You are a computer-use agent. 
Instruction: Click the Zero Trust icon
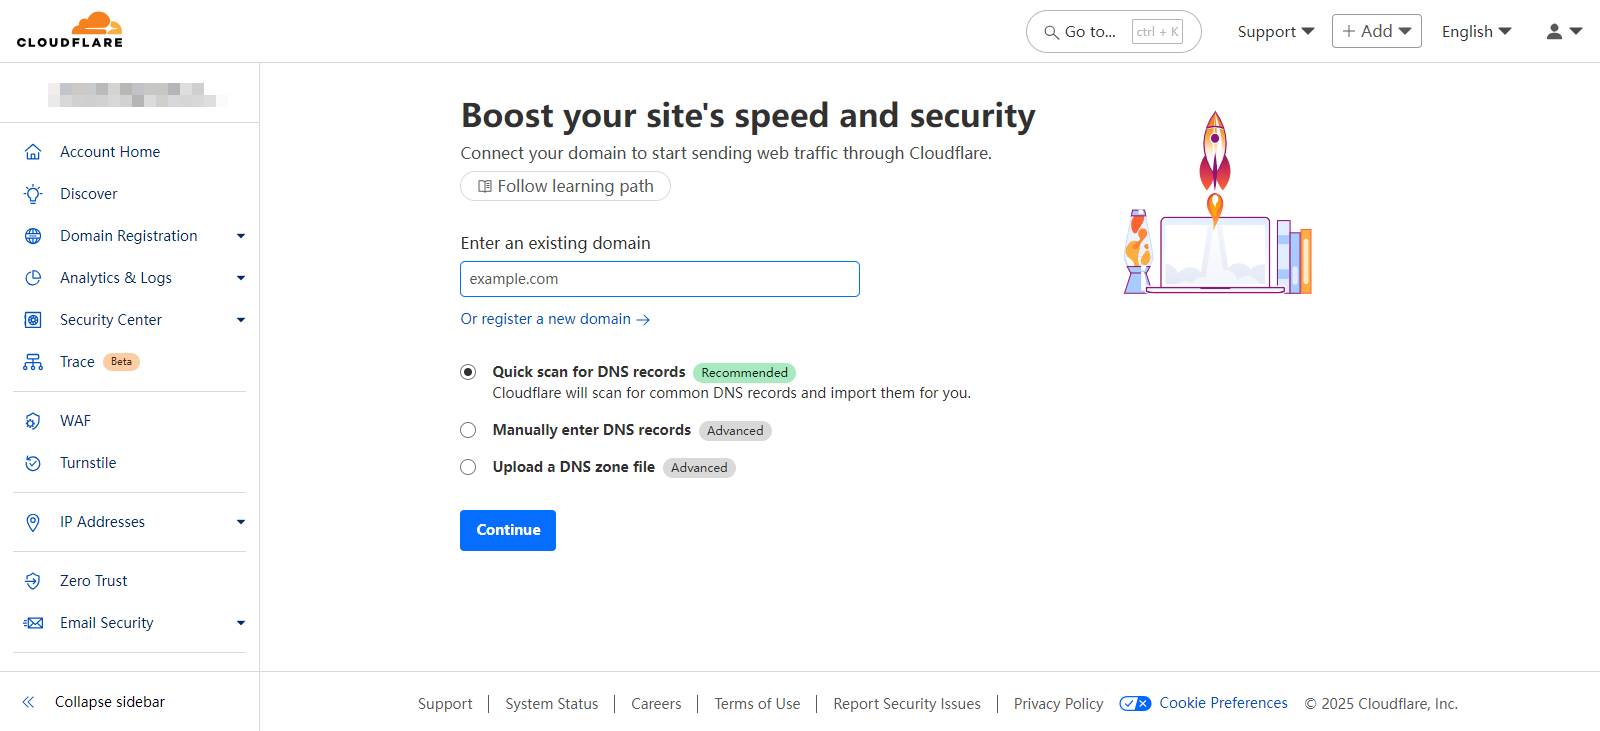point(33,581)
